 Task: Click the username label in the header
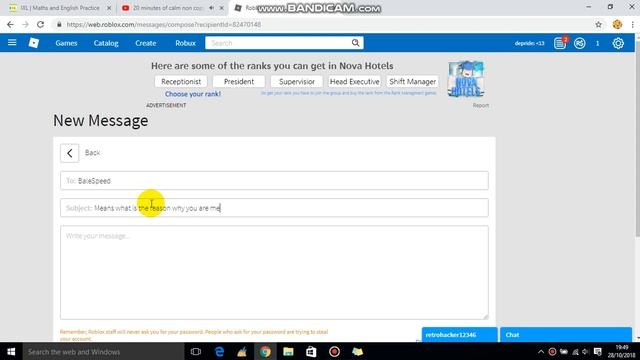click(529, 43)
